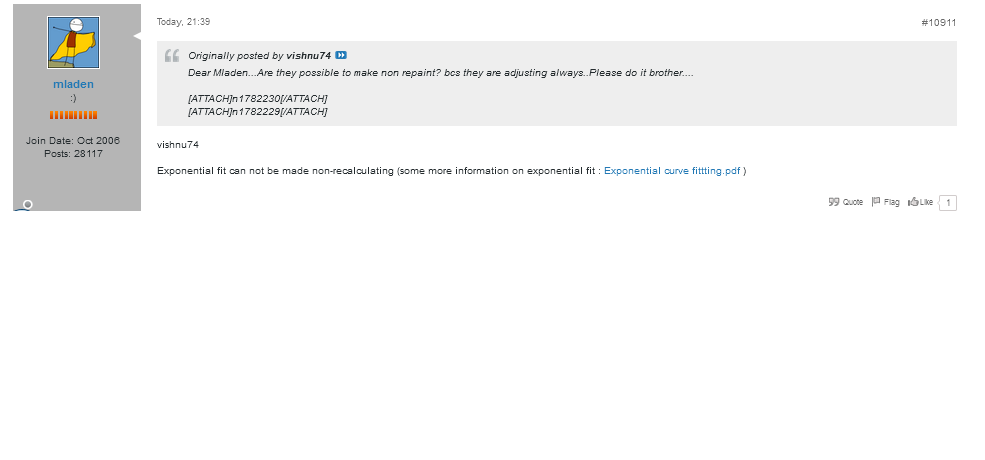Click vishnu74 in the reply body
Viewport: 985px width, 460px height.
coord(178,145)
